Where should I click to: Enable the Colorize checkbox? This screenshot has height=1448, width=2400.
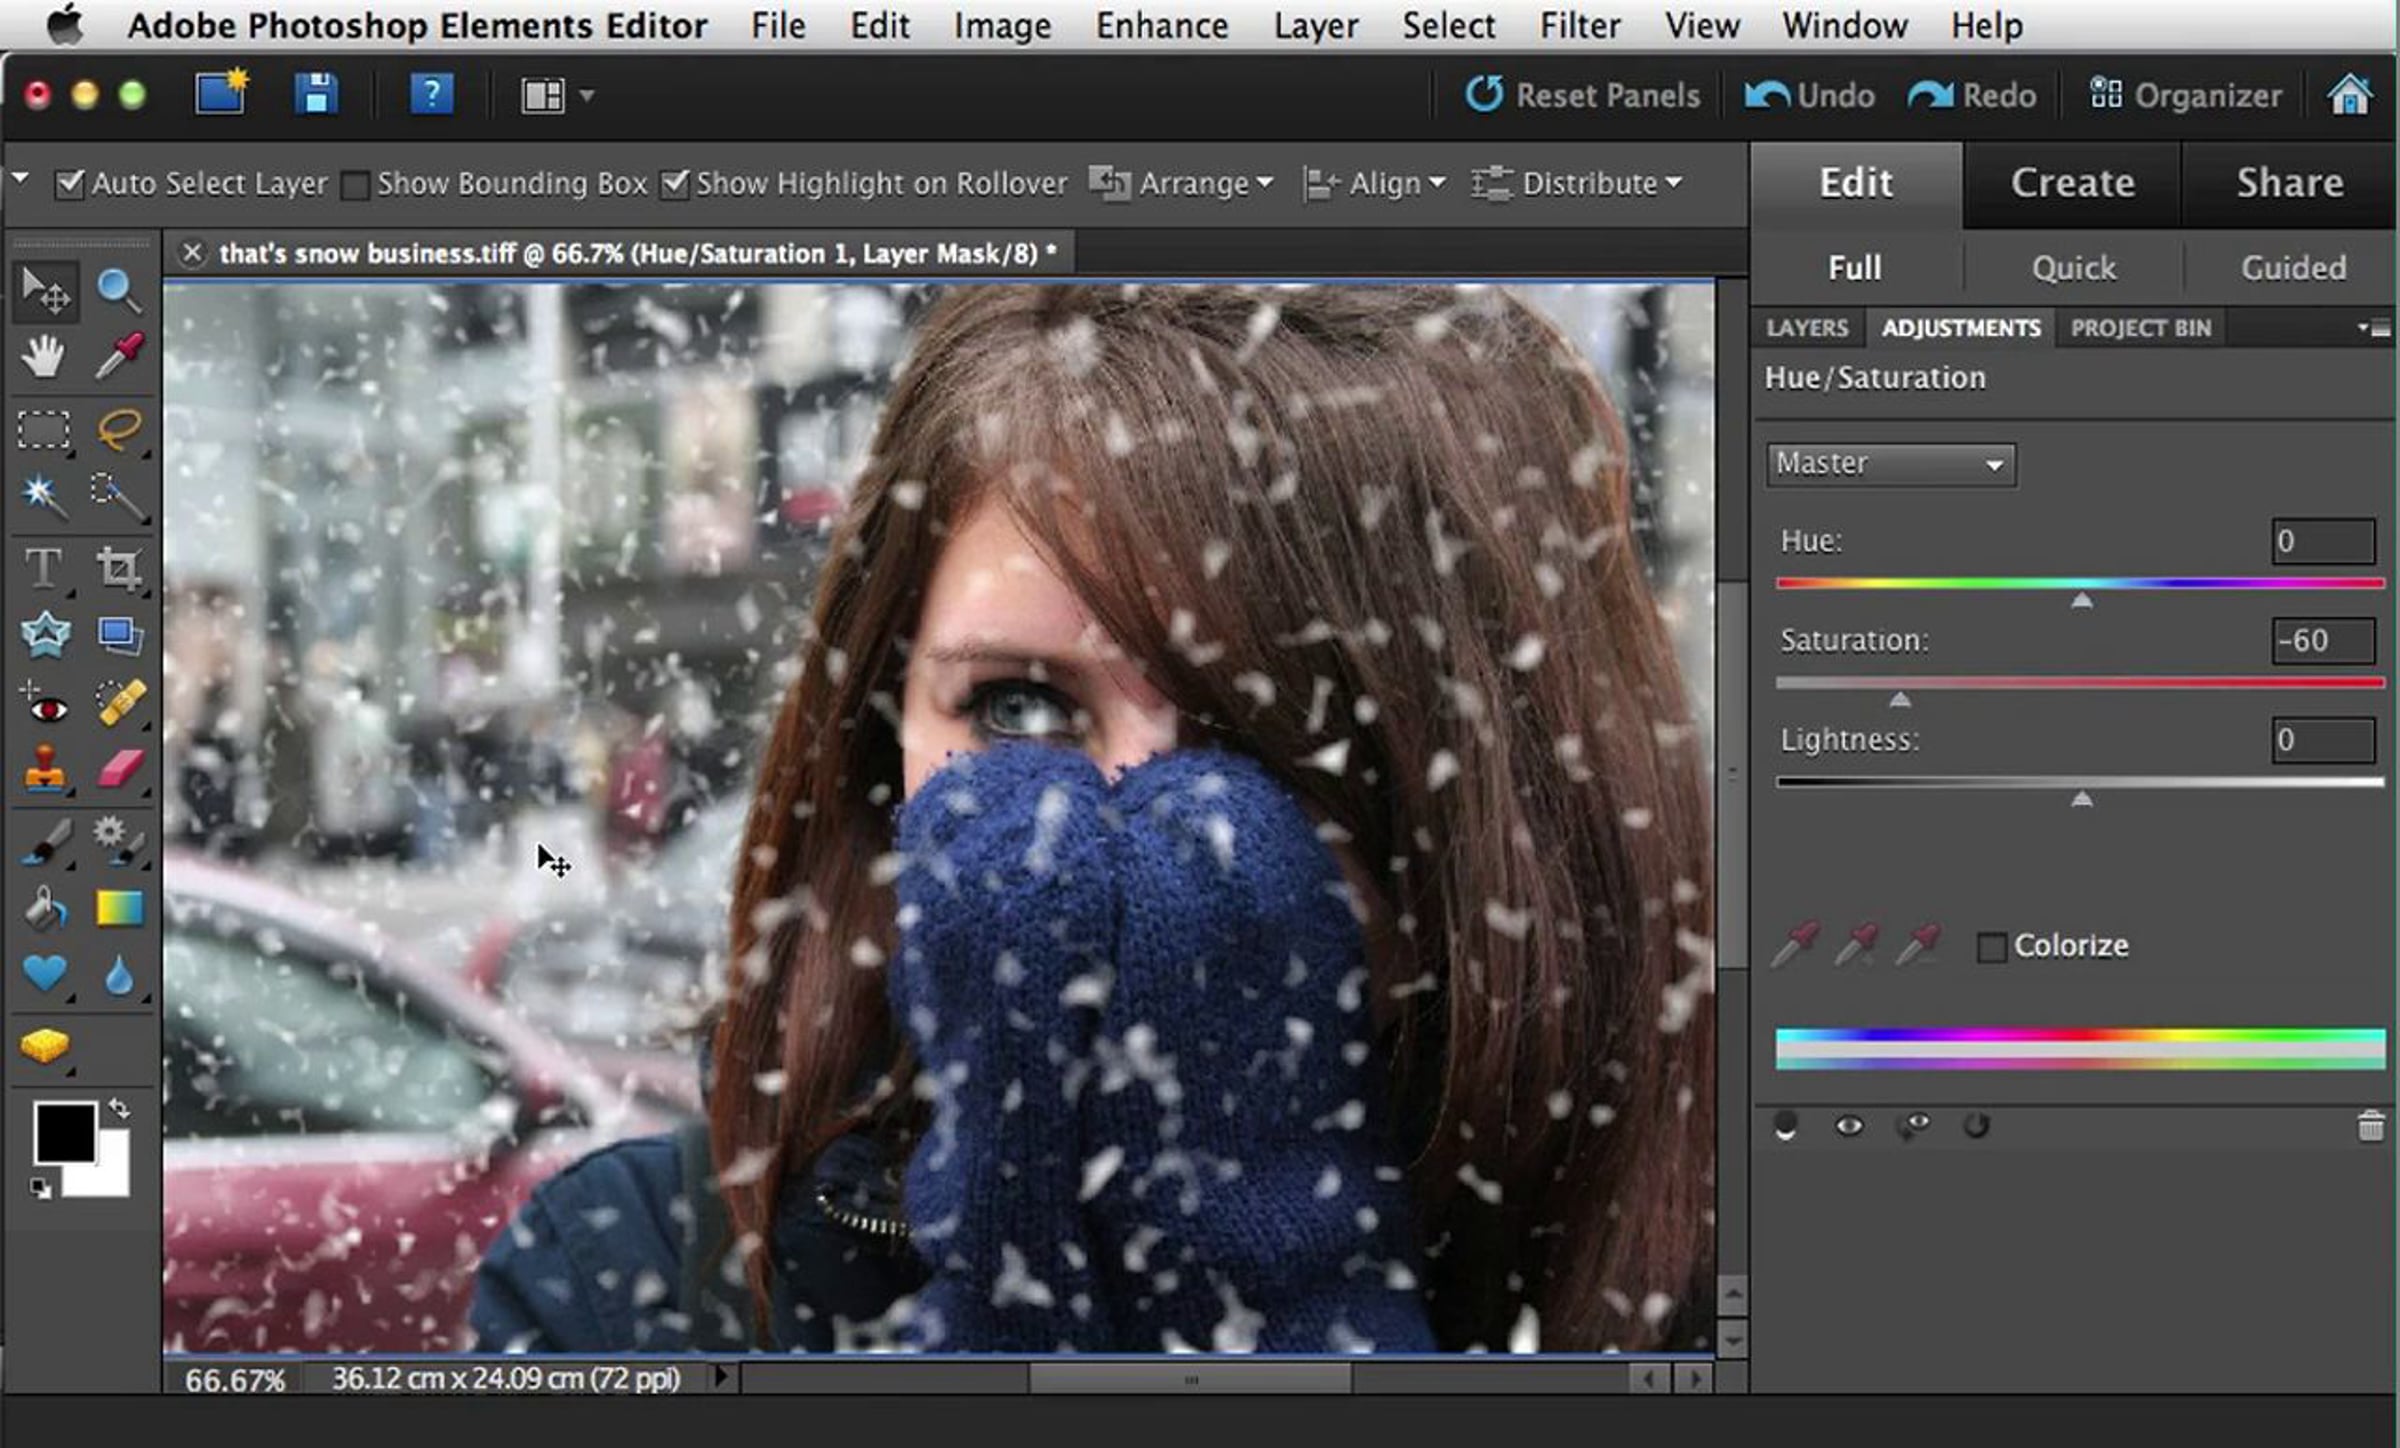coord(1991,946)
